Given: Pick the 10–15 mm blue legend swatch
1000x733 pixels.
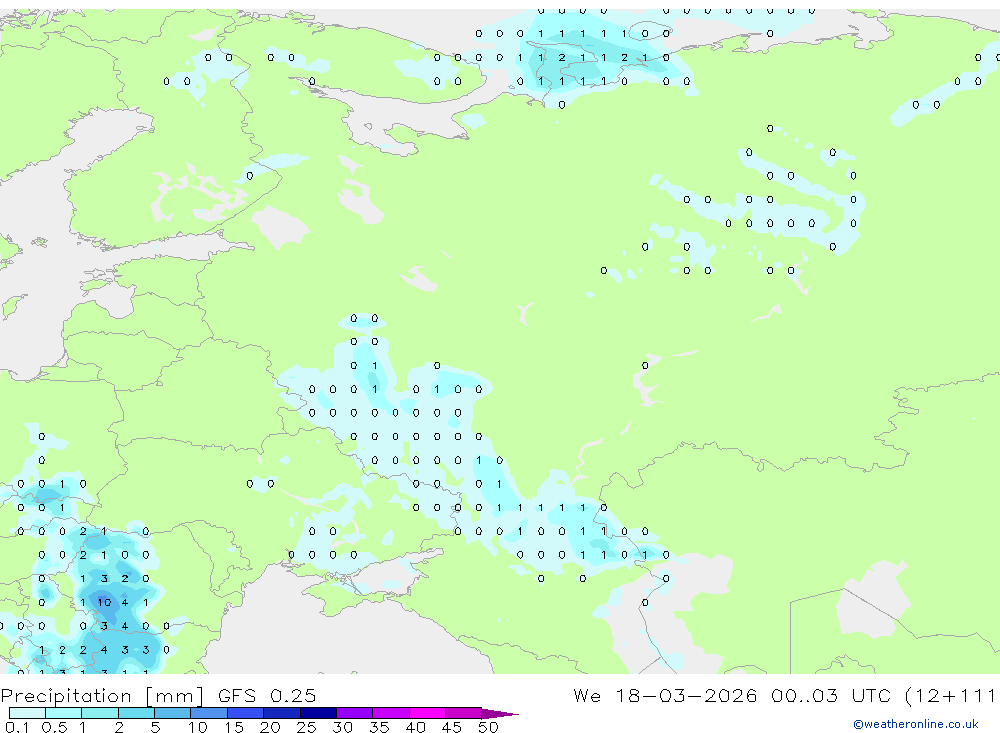Looking at the screenshot, I should (x=209, y=713).
